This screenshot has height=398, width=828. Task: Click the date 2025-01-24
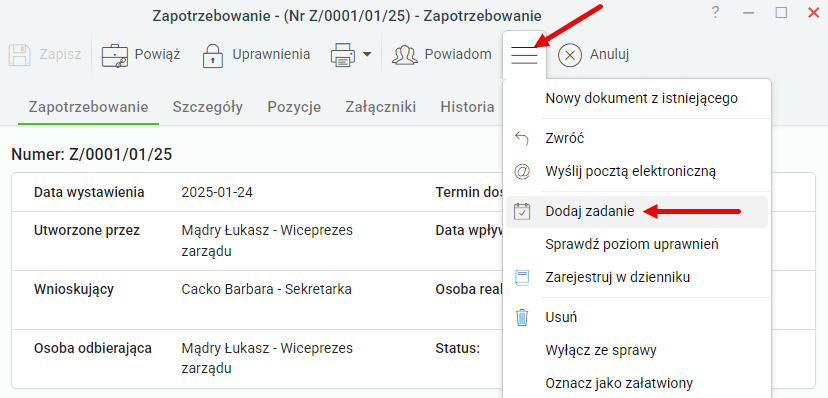tap(217, 192)
